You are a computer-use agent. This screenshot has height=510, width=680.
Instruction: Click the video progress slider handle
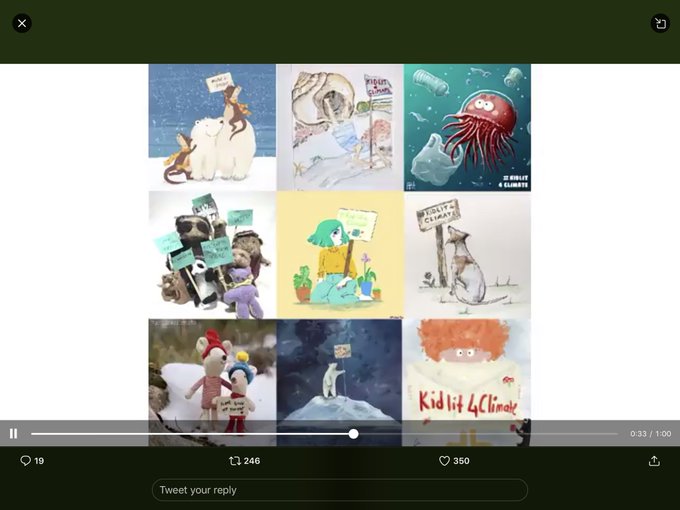pyautogui.click(x=353, y=434)
